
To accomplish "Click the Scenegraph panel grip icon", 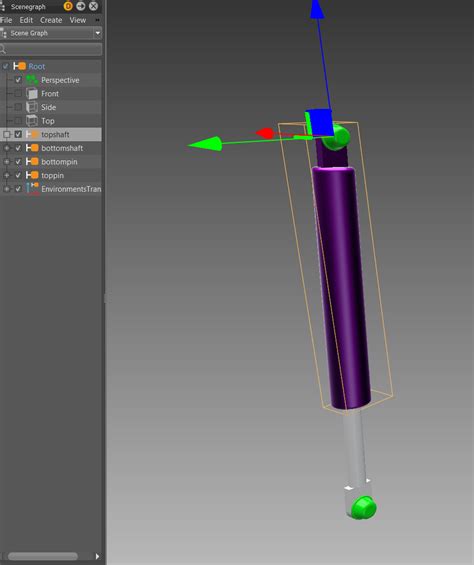I will 3,6.
